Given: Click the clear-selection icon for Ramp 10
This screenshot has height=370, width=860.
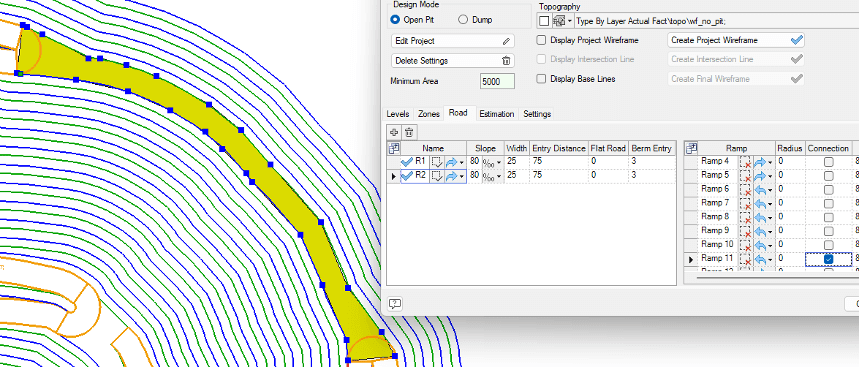Looking at the screenshot, I should [x=745, y=245].
